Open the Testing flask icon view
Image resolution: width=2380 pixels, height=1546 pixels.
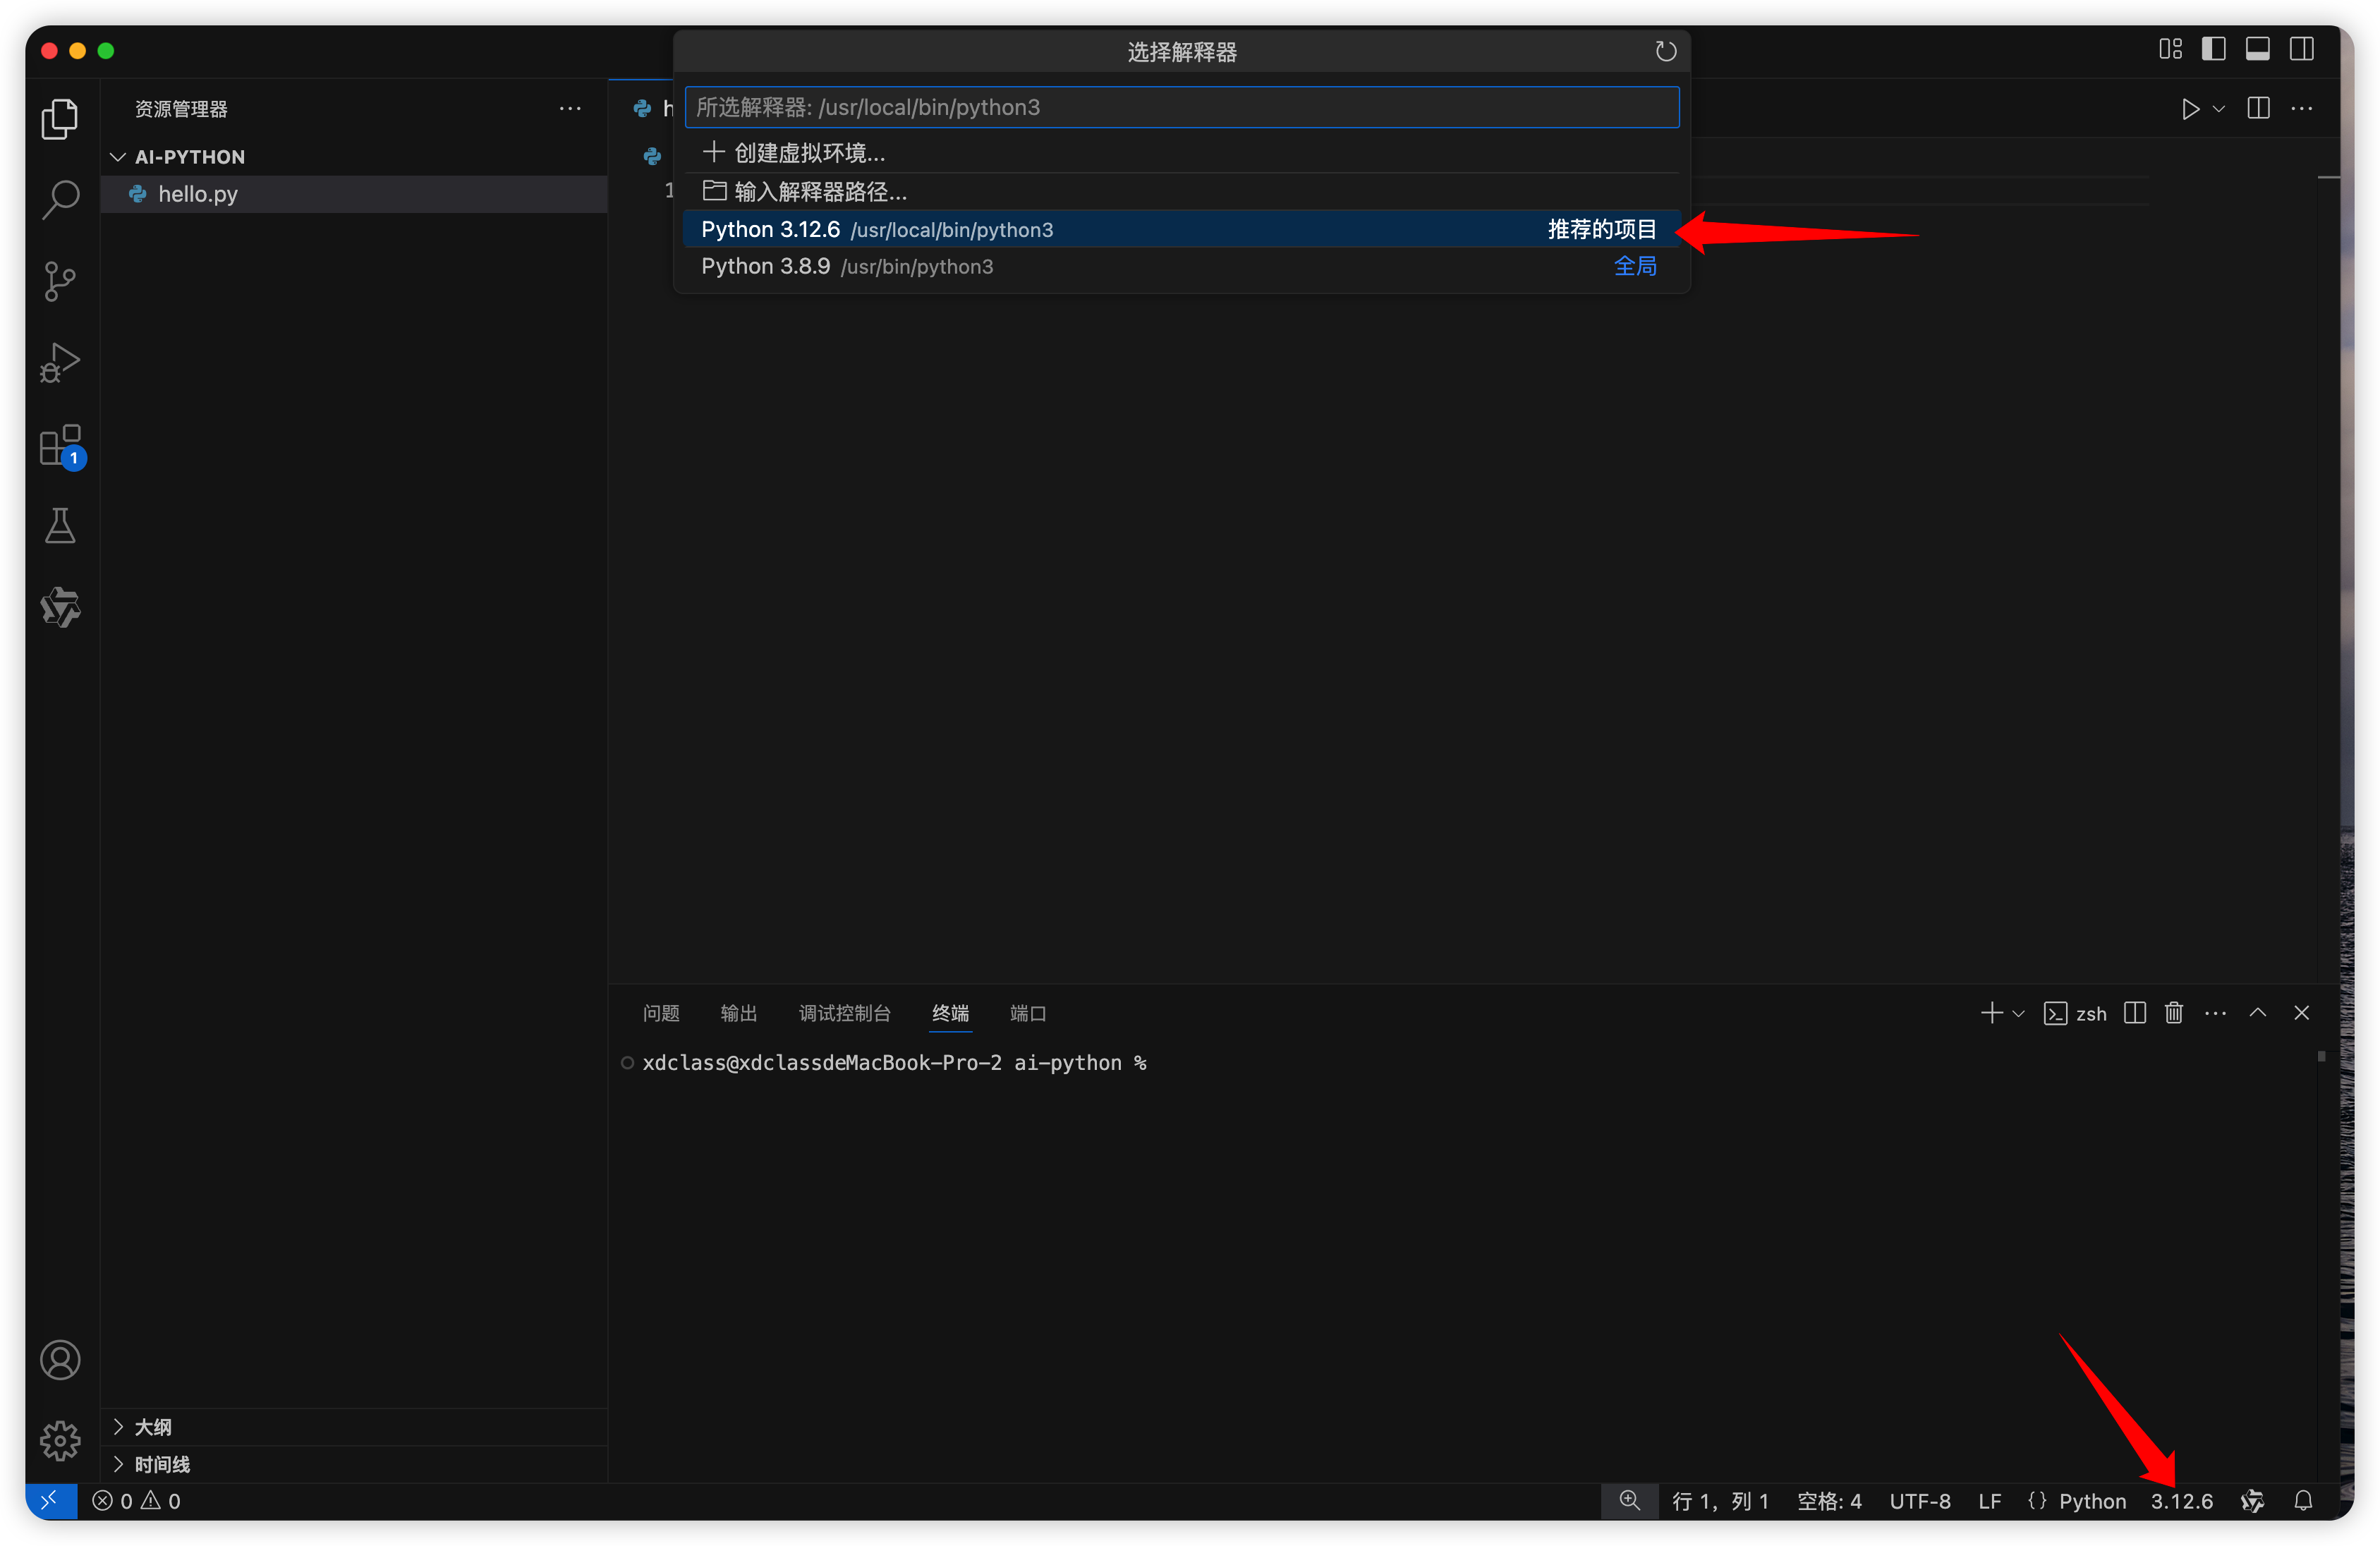point(60,526)
